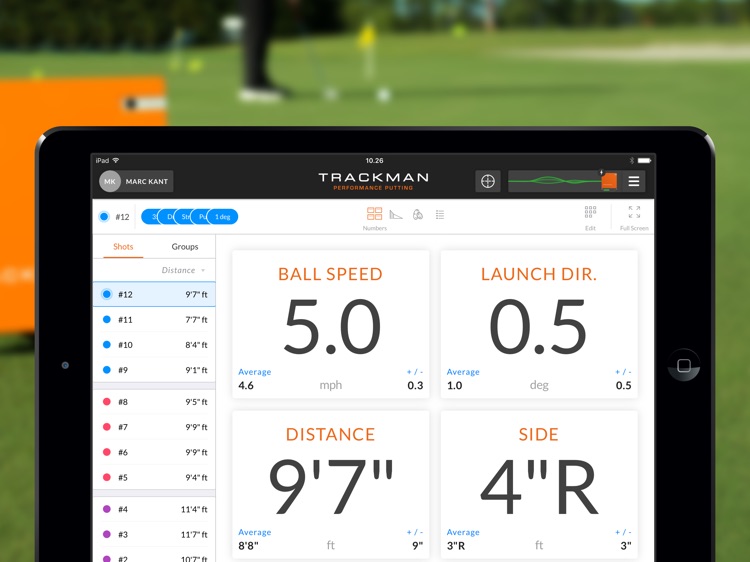
Task: Switch to the Groups tab
Action: 185,247
